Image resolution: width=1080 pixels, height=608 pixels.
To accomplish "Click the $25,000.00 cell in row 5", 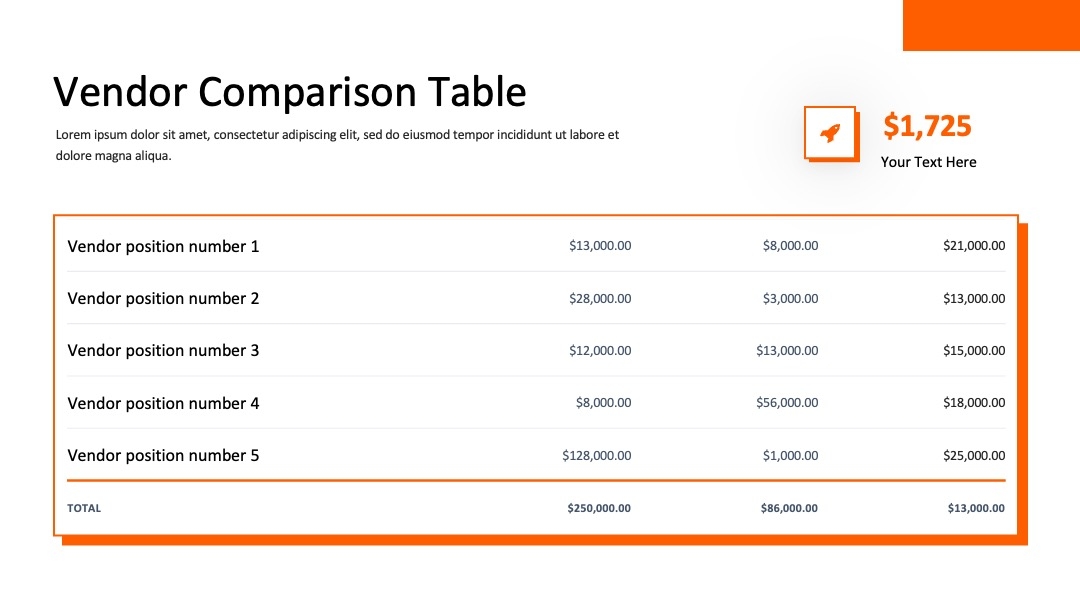I will 974,455.
